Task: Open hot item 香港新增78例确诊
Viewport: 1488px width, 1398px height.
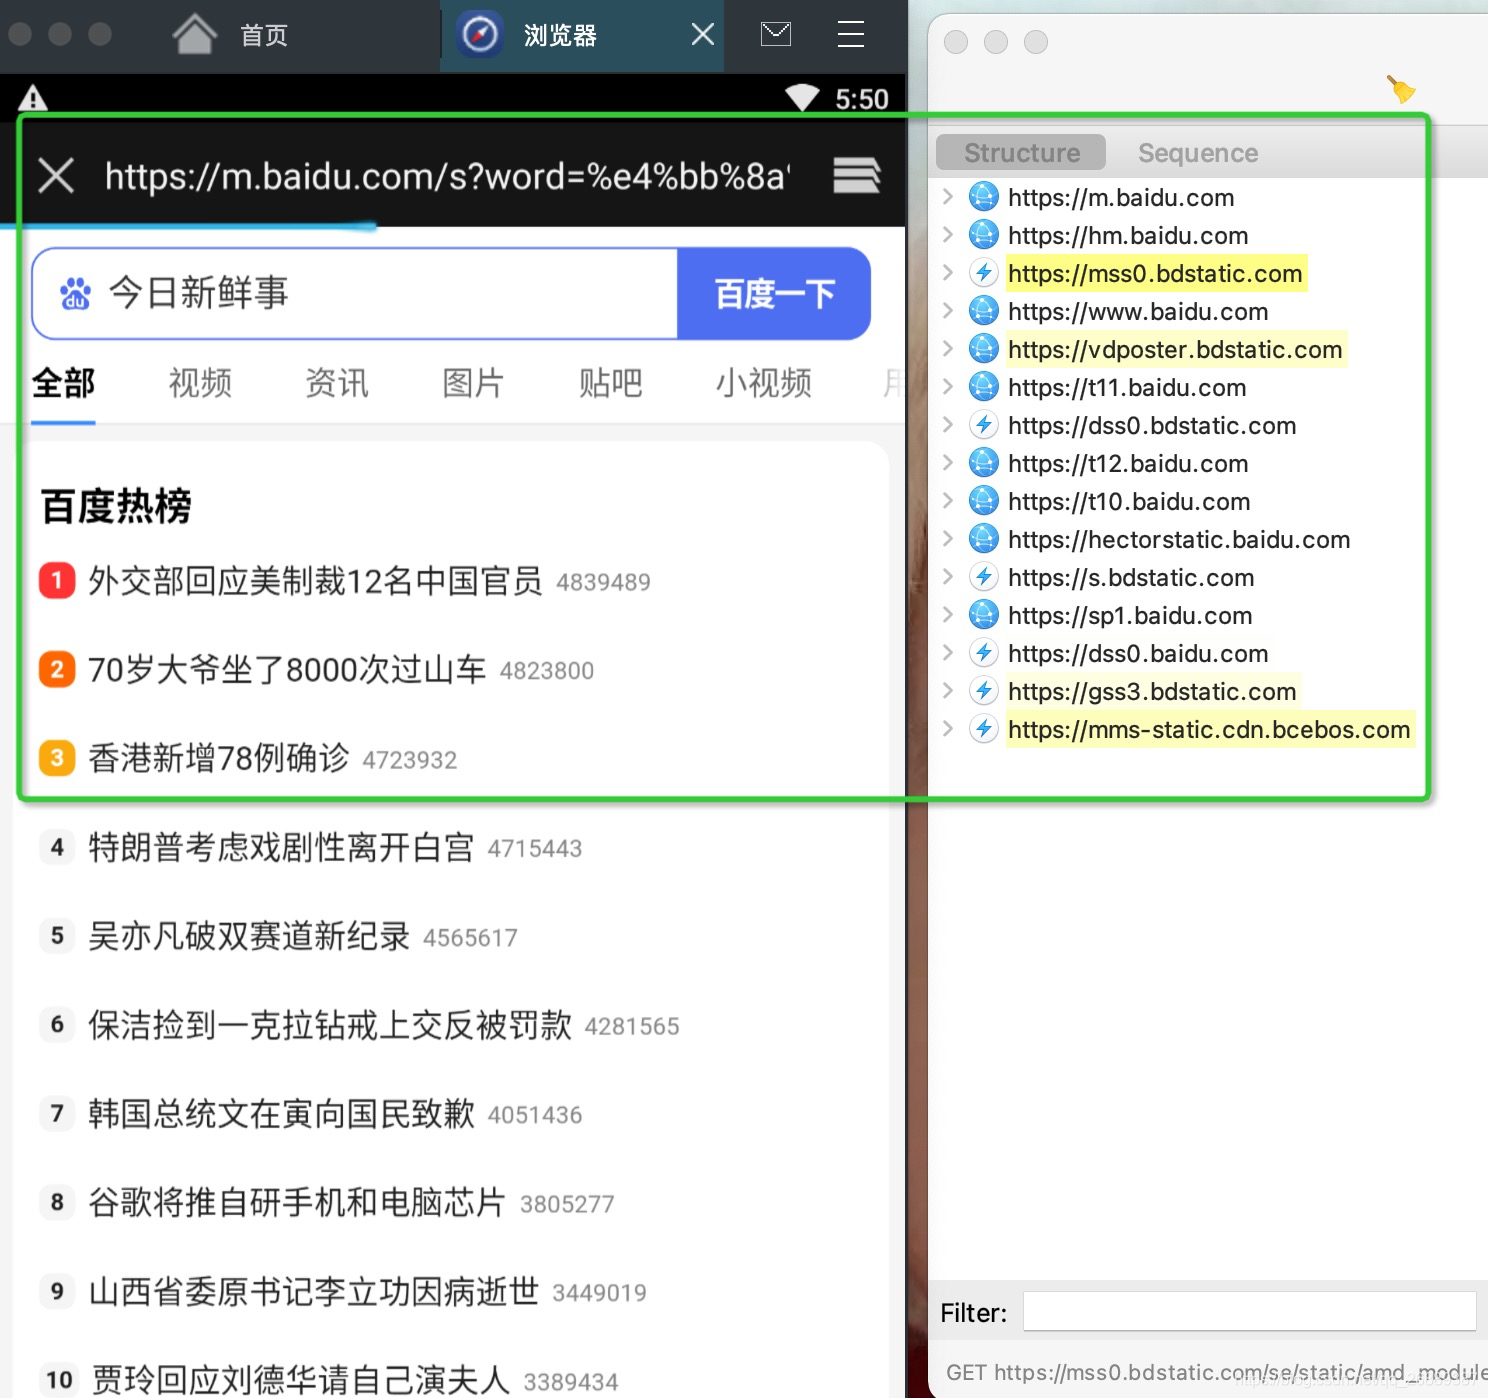Action: click(x=219, y=758)
